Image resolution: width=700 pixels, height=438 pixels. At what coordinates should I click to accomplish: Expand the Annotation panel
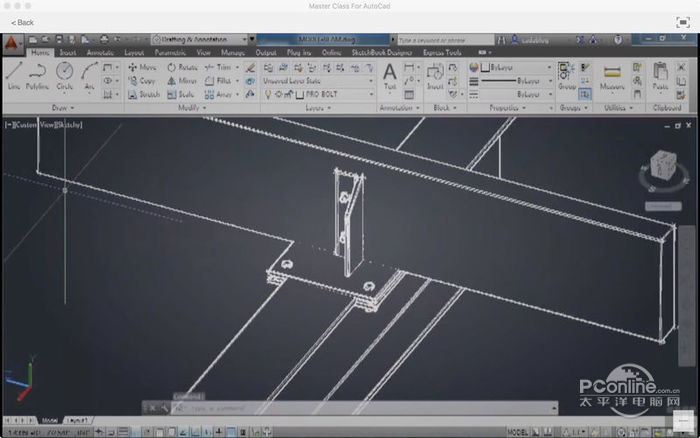pos(399,108)
